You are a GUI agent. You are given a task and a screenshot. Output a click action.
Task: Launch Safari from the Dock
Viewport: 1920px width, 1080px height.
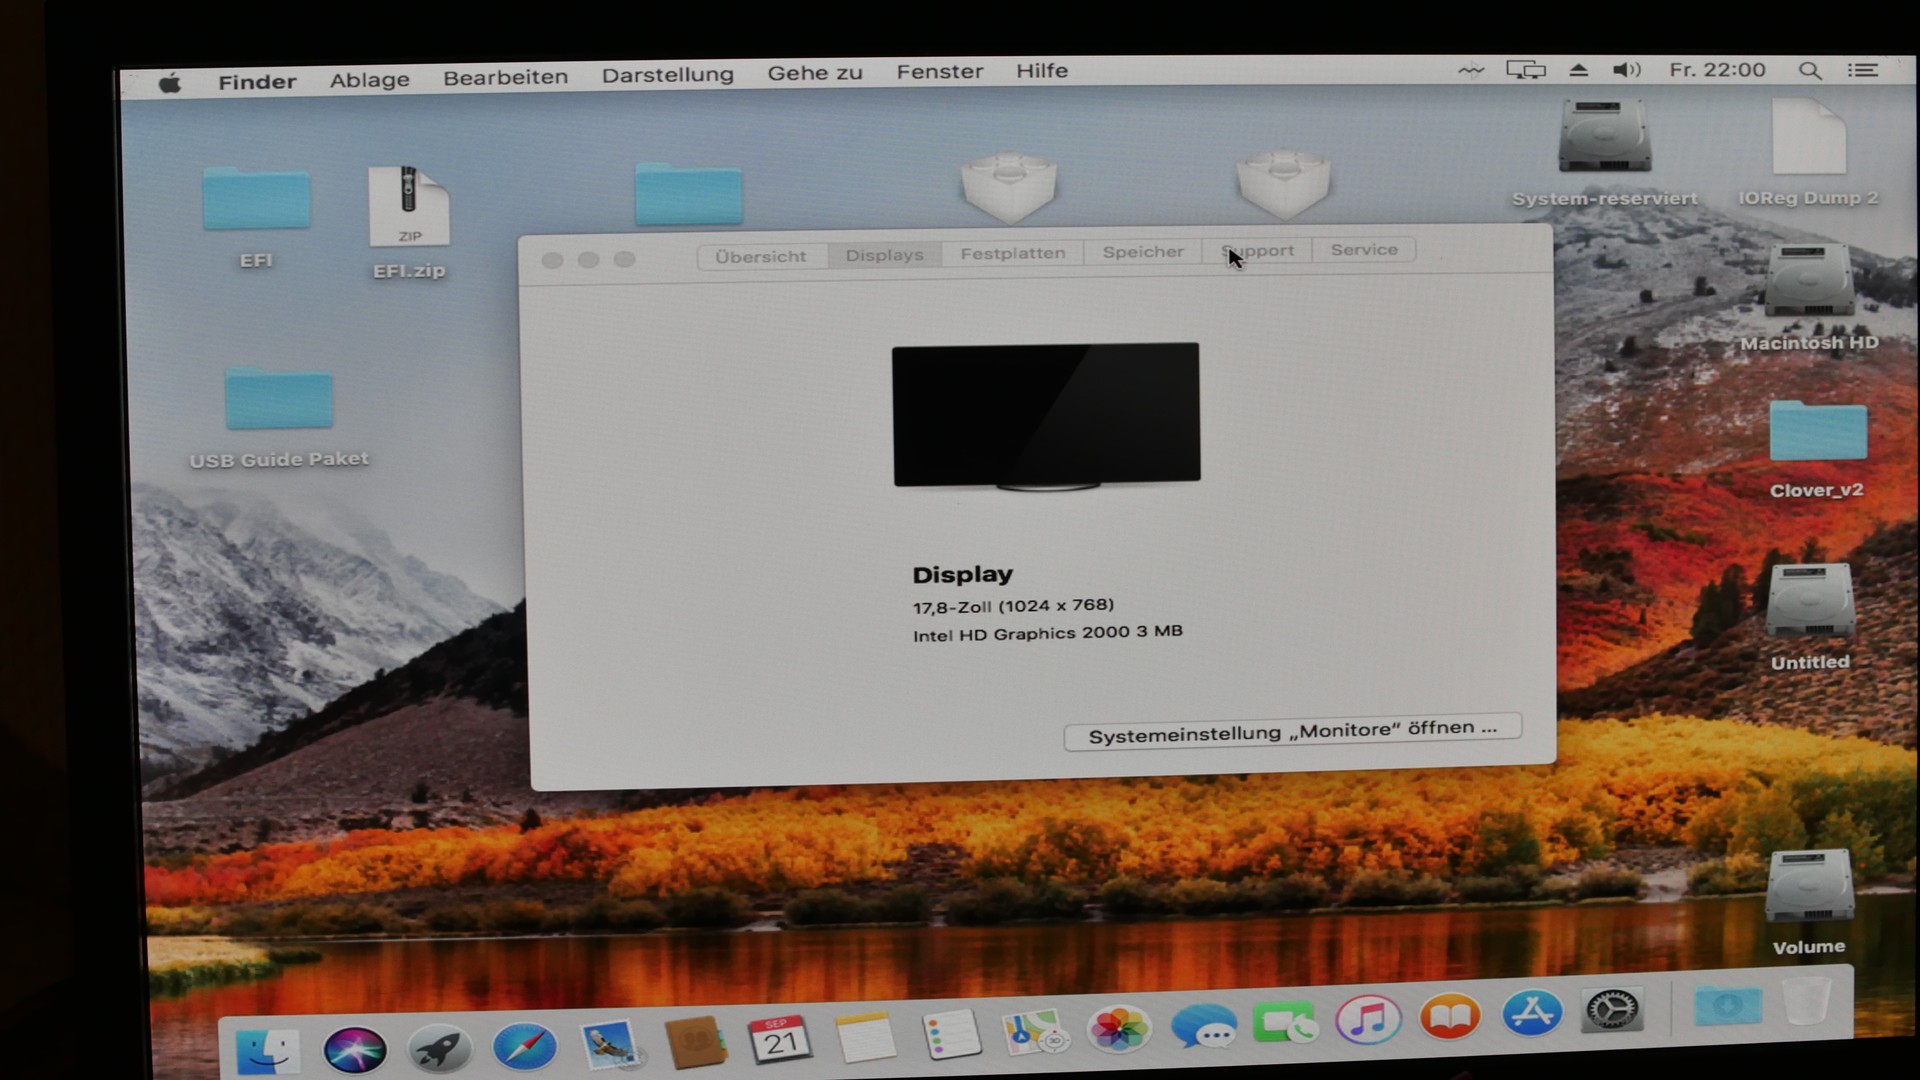524,1047
